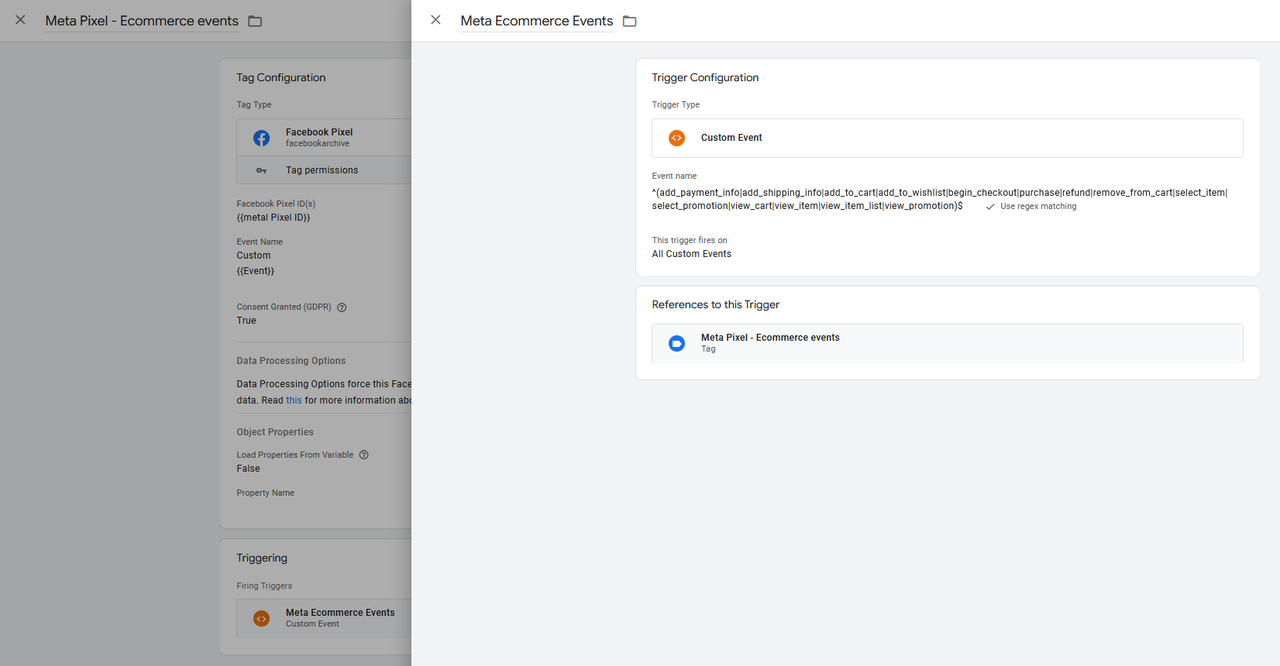Screen dimensions: 1280x666
Task: Click the Object Properties heading
Action: click(275, 432)
